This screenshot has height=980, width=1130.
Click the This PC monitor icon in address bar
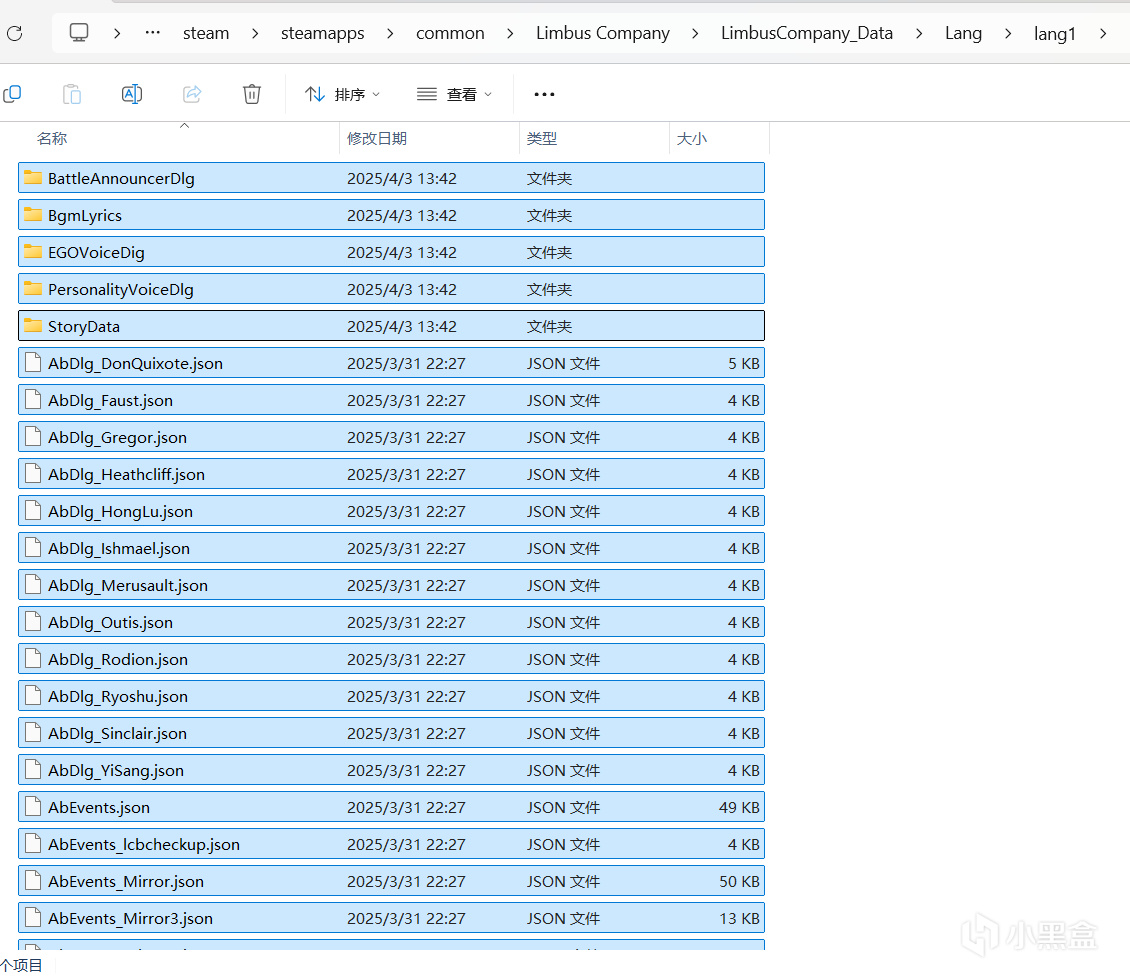[x=79, y=32]
